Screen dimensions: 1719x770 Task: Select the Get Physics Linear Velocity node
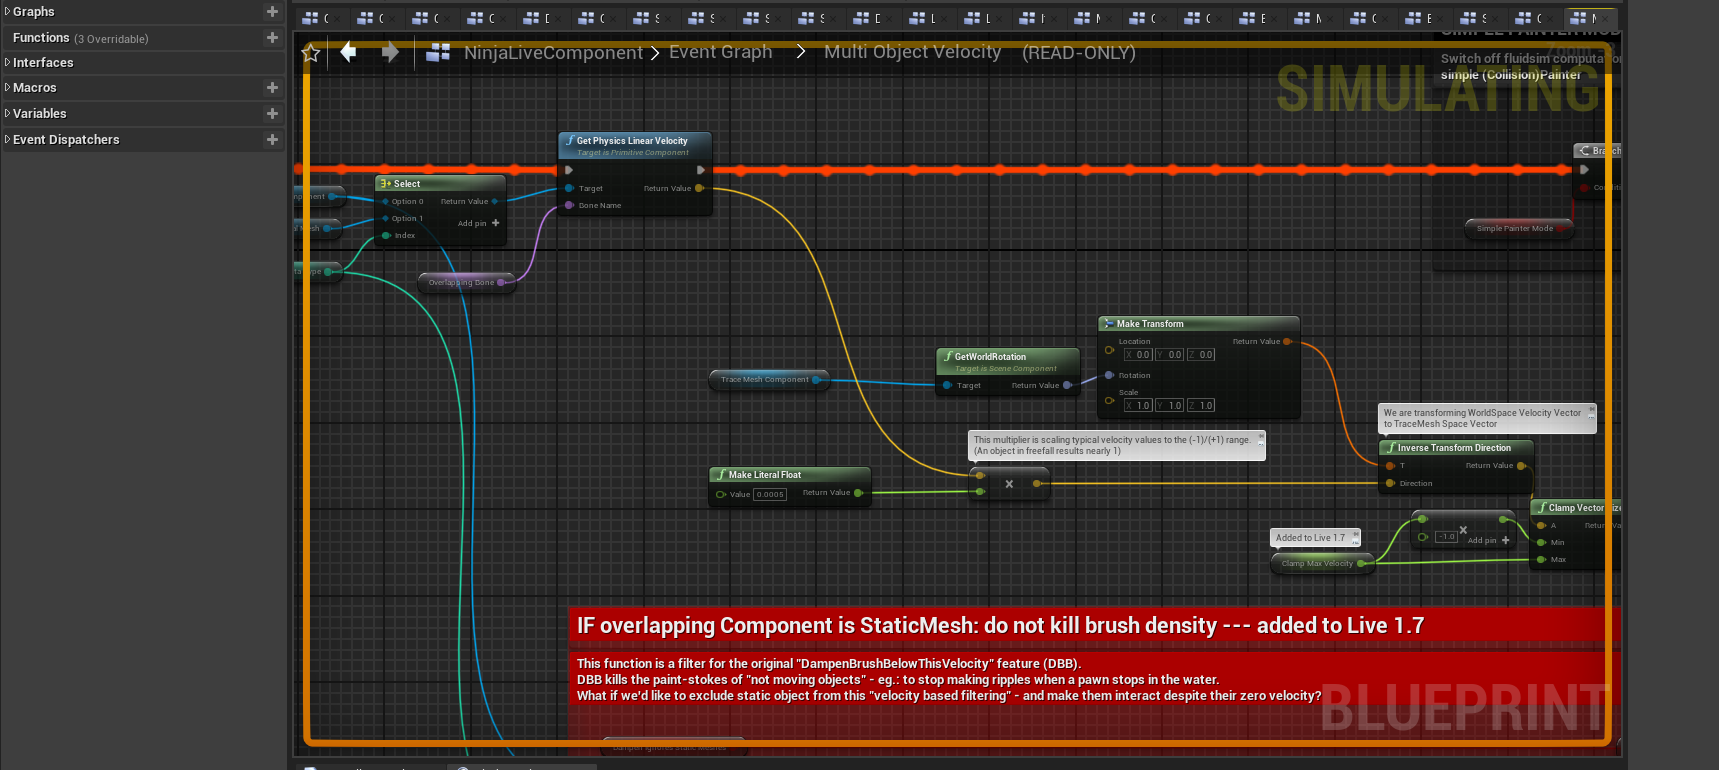[634, 141]
